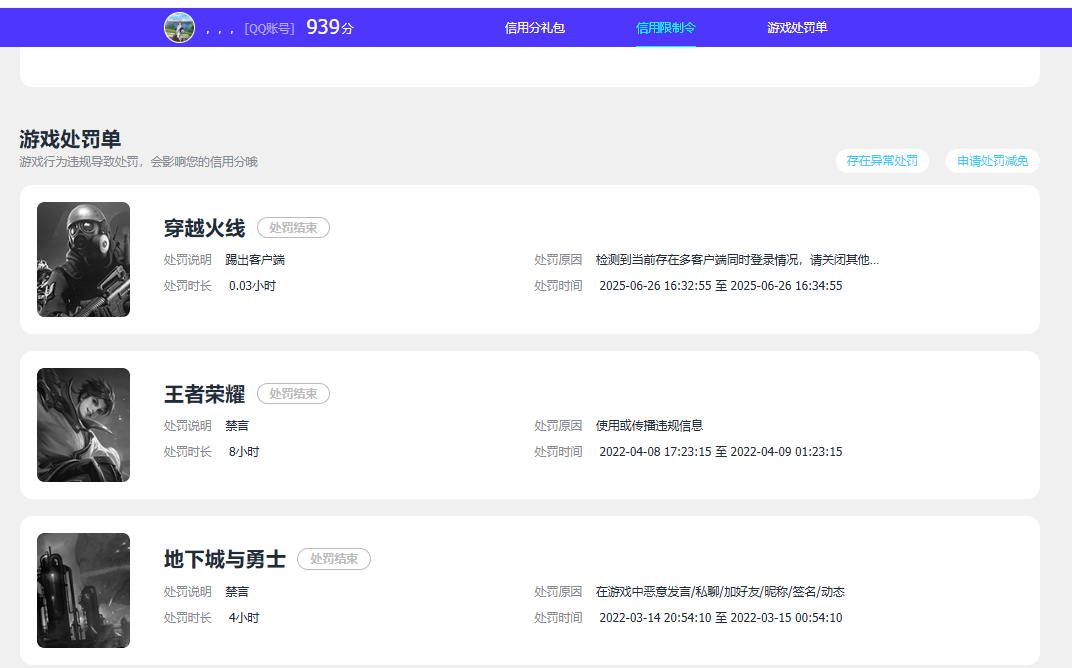Select the 地下城与勇士 title text
Viewport: 1072px width, 668px height.
pos(225,559)
